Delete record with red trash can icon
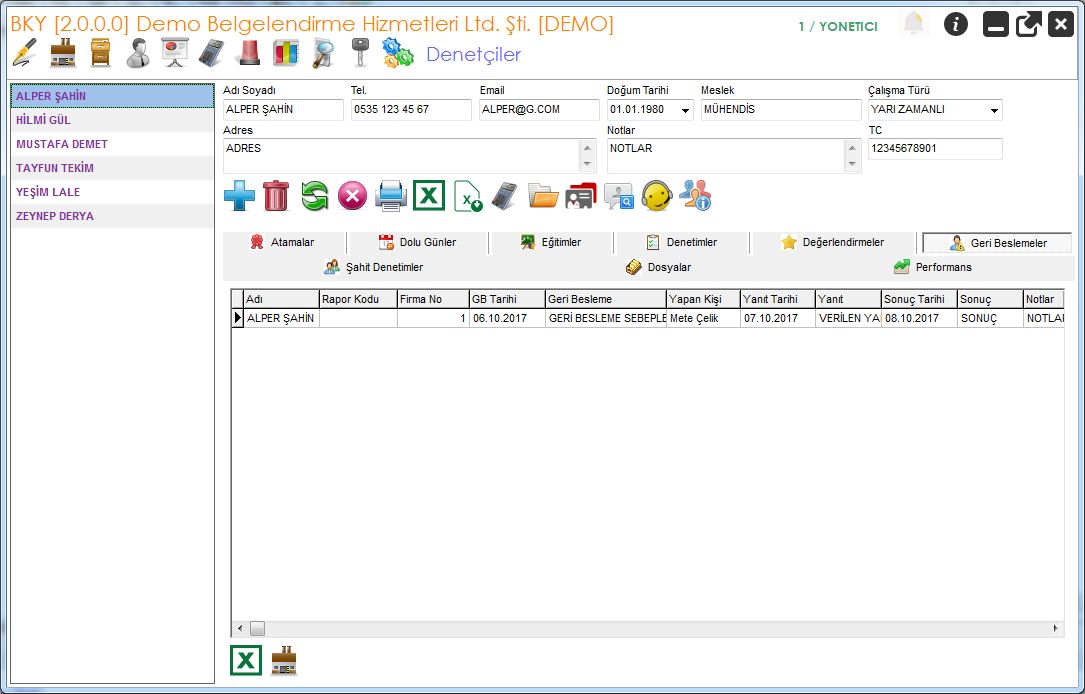The image size is (1085, 694). [276, 196]
